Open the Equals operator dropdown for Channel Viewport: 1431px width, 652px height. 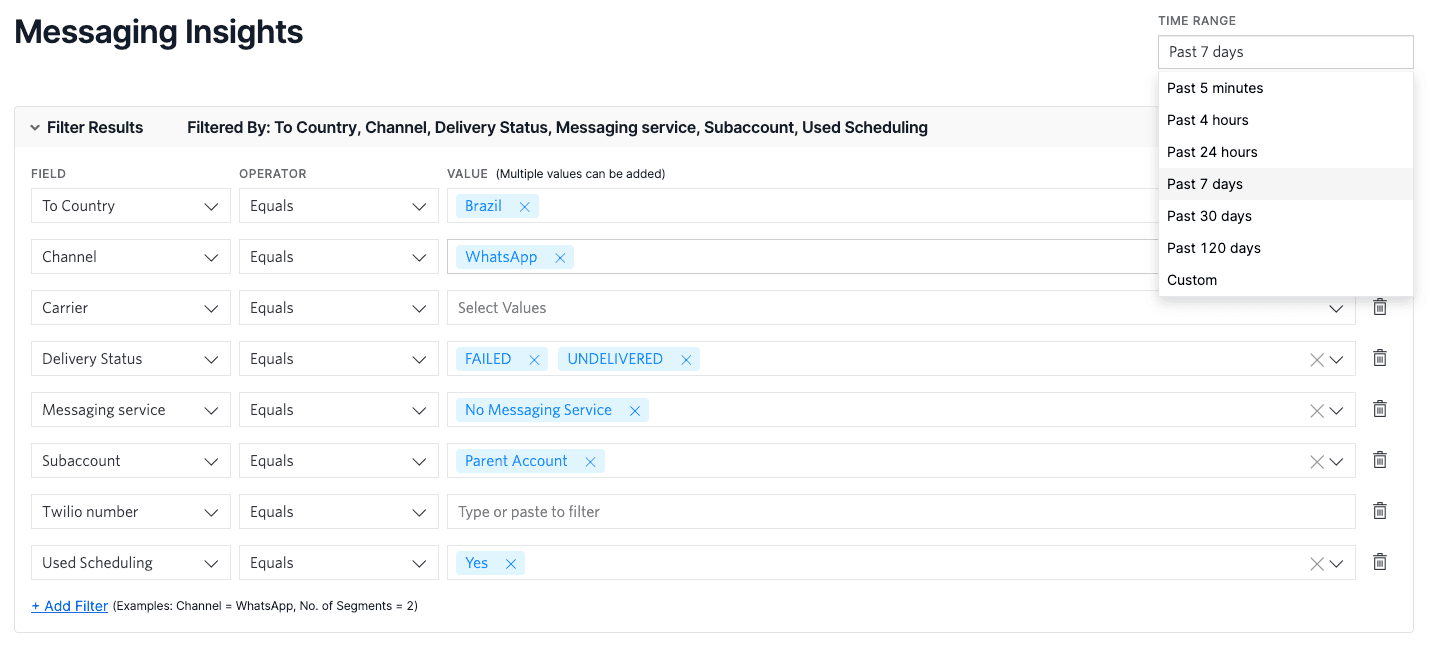[x=338, y=256]
